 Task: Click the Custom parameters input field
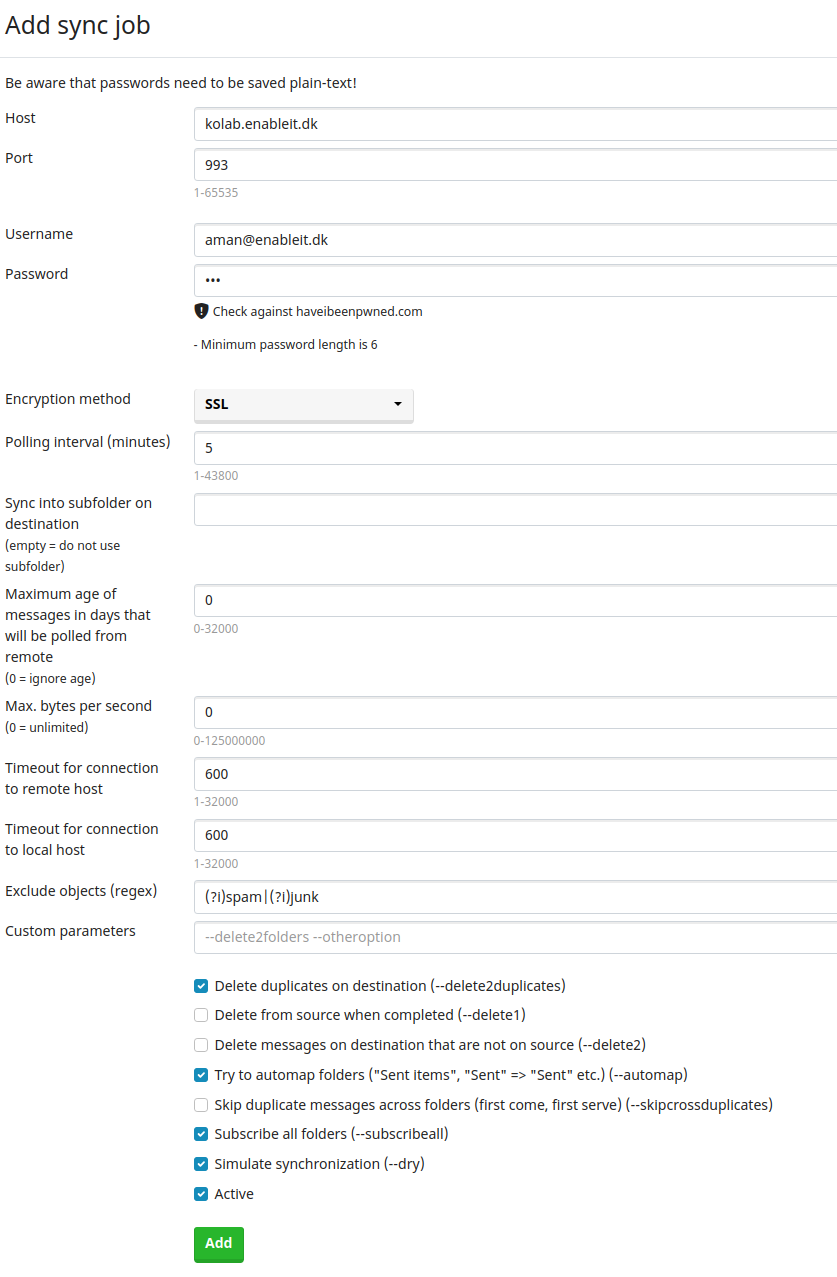[x=515, y=938]
